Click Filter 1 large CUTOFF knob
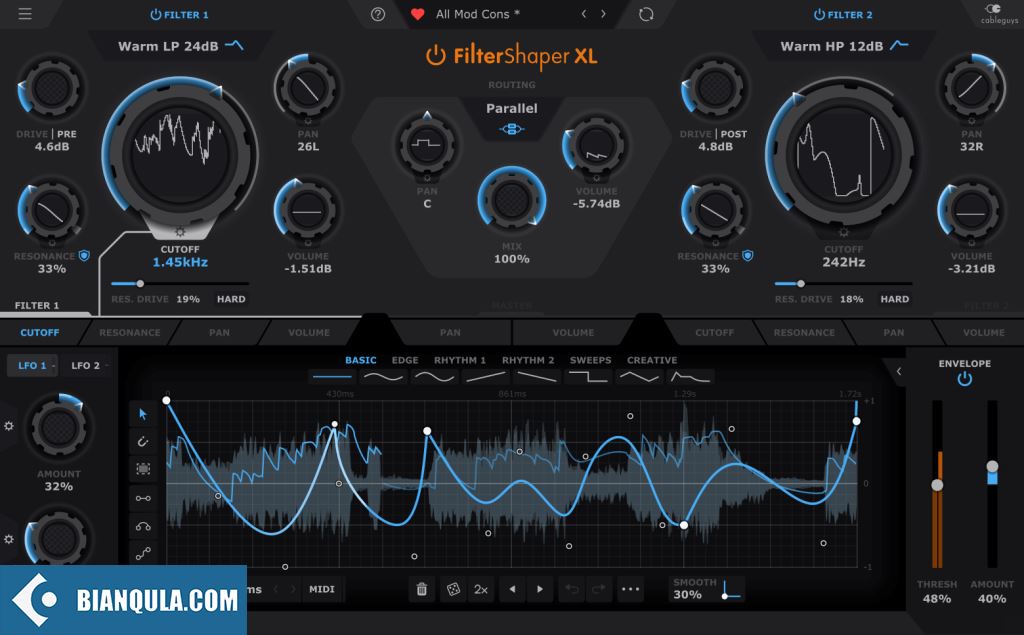The width and height of the screenshot is (1024, 635). tap(180, 155)
